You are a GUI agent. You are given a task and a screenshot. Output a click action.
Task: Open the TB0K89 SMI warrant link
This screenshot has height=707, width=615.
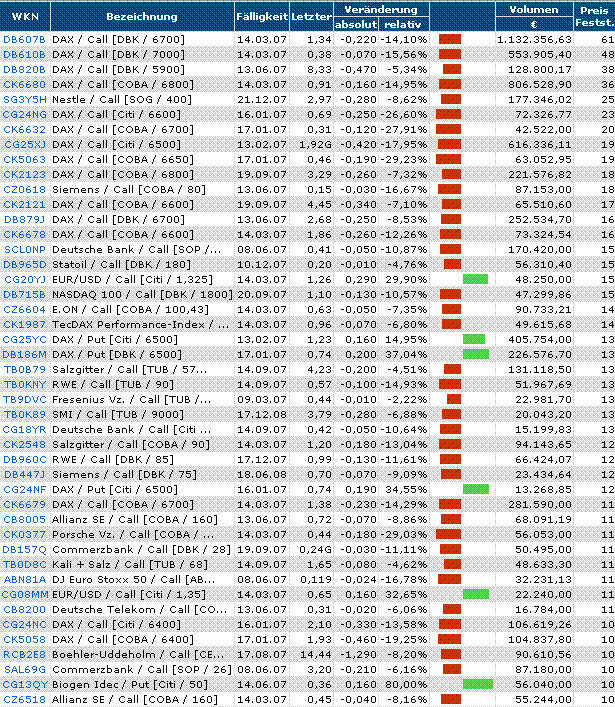(x=25, y=414)
